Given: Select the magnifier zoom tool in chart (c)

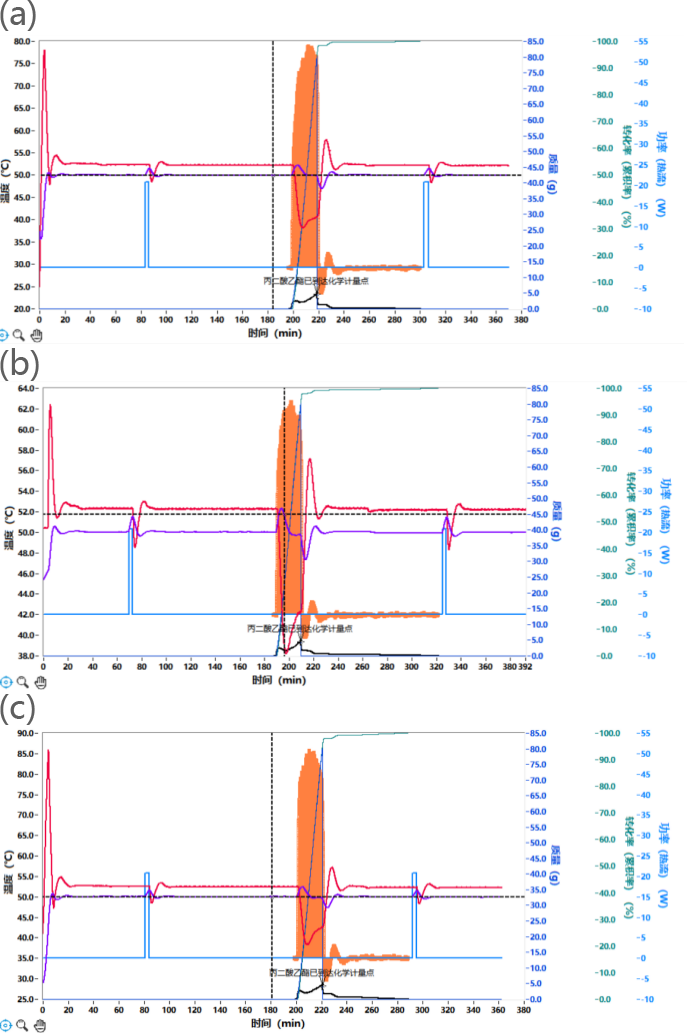Looking at the screenshot, I should click(21, 1025).
